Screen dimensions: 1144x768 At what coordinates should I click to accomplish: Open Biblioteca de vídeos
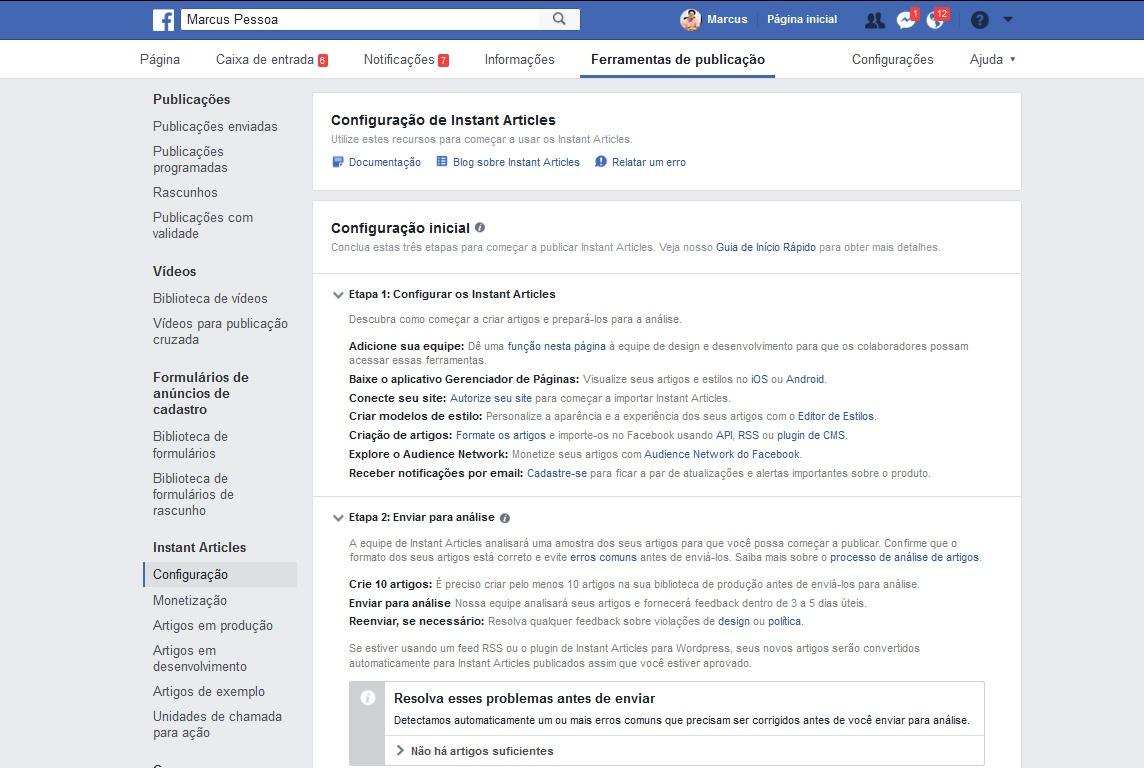pos(210,298)
